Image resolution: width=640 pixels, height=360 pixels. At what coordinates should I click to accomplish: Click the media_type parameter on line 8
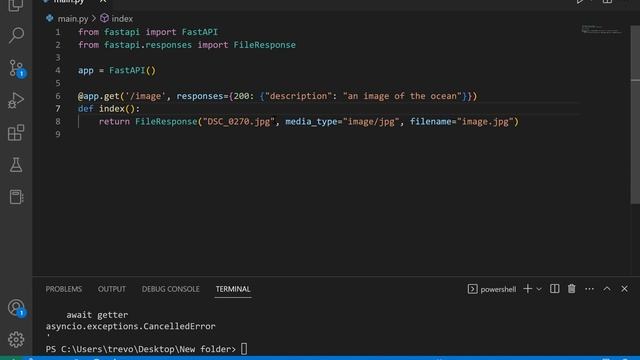click(311, 122)
